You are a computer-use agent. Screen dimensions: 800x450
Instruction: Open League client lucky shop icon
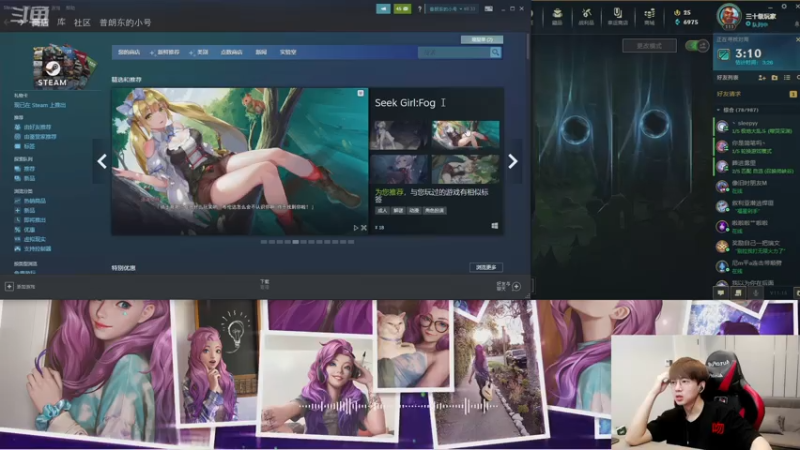(x=617, y=16)
